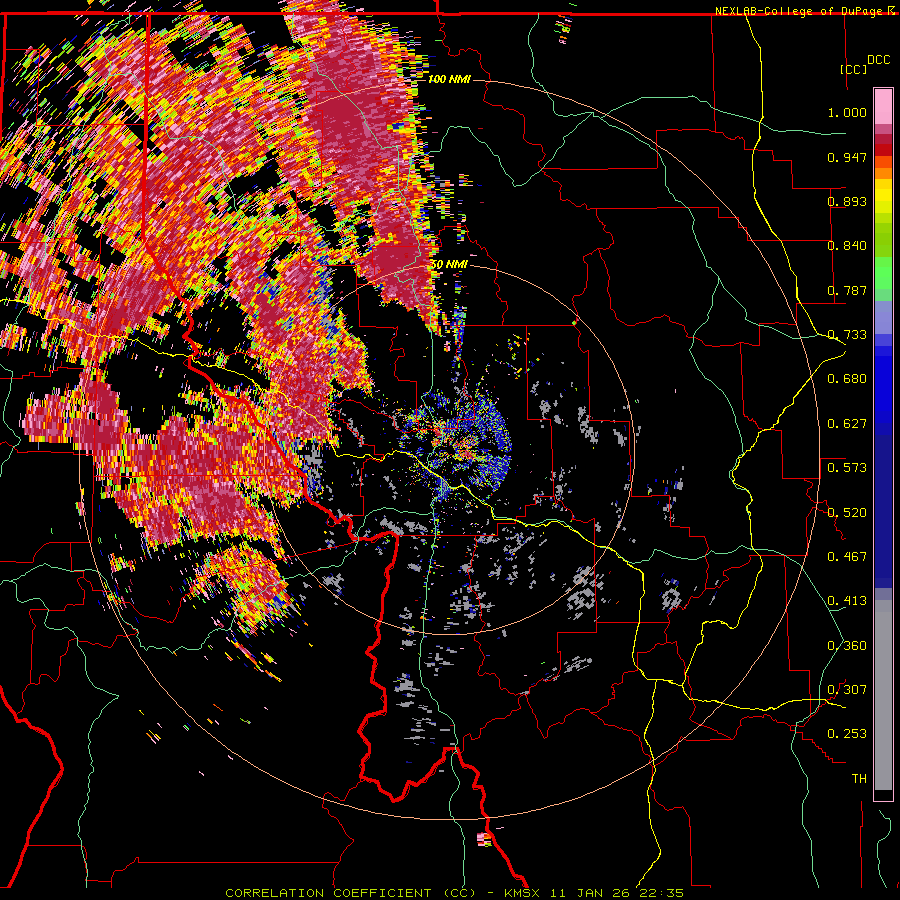Click the DCC label above the color scale
This screenshot has height=900, width=900.
(878, 60)
